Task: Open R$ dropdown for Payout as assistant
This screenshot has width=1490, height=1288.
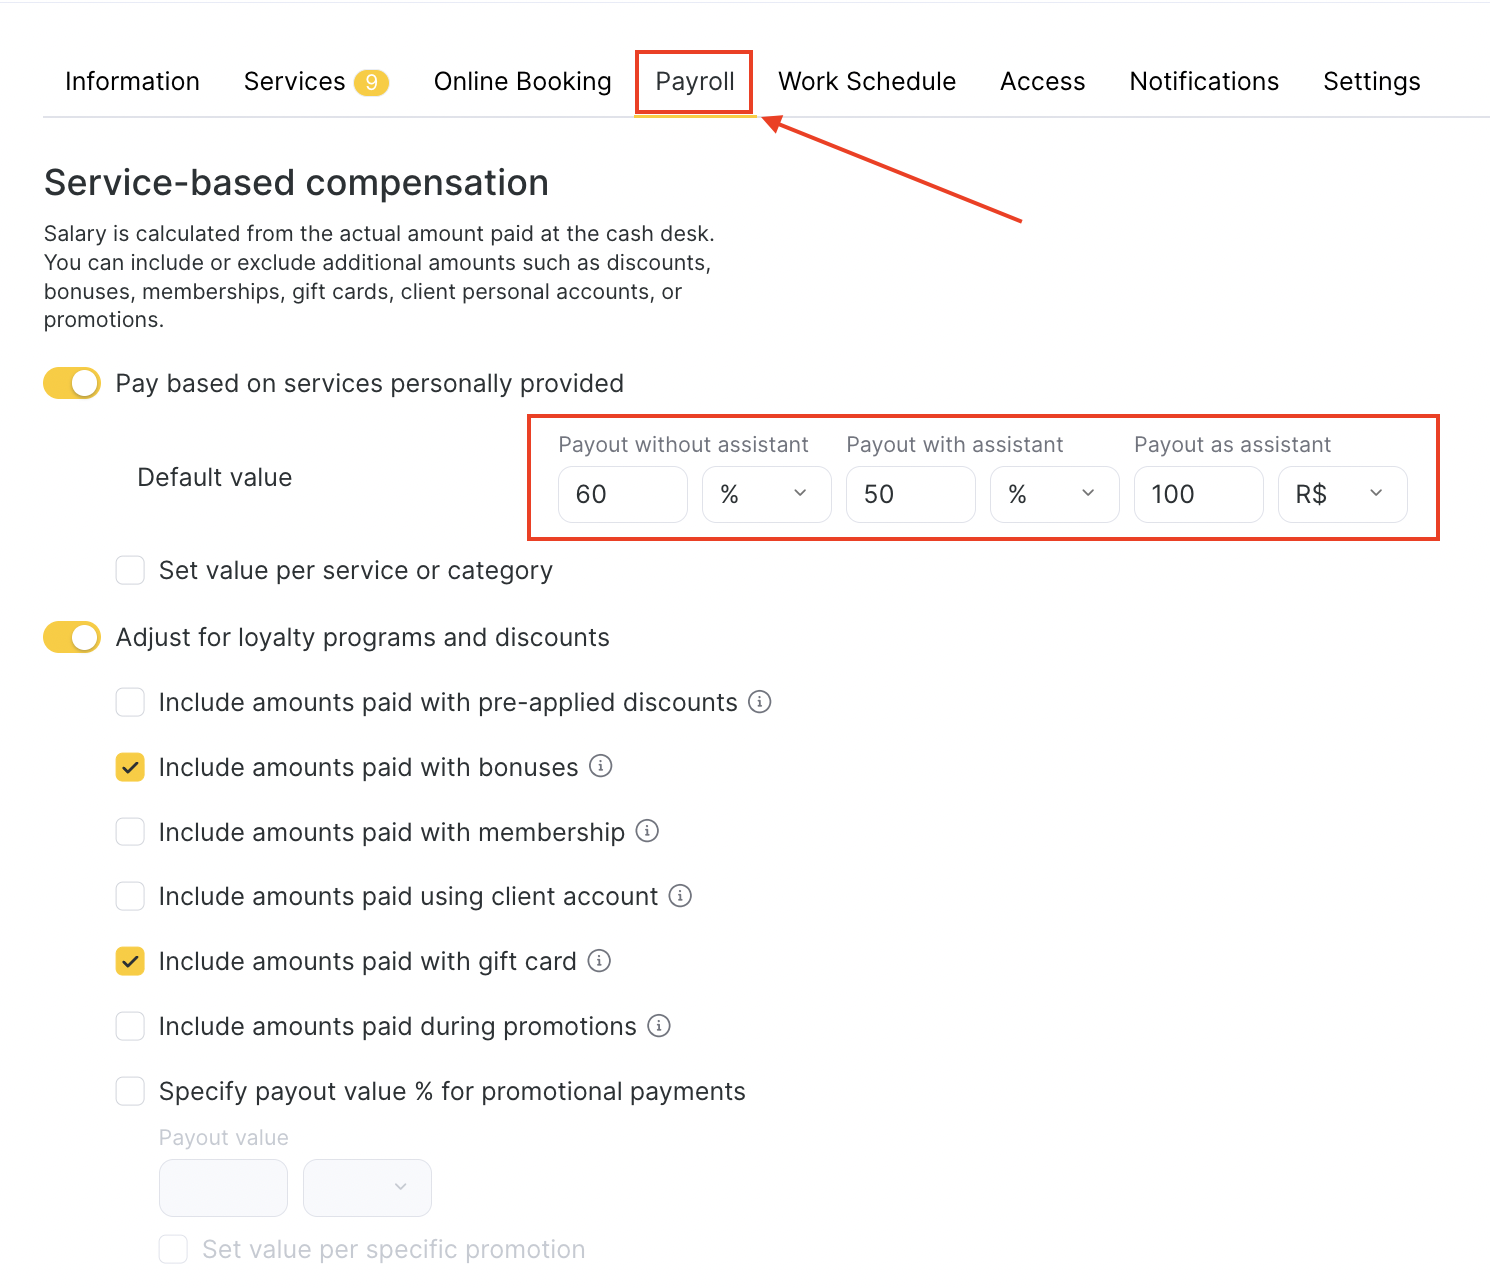Action: [x=1342, y=494]
